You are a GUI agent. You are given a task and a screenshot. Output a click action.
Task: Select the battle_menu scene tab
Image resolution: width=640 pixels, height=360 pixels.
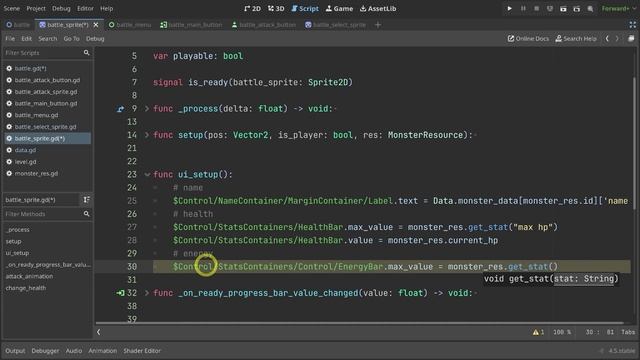130,25
